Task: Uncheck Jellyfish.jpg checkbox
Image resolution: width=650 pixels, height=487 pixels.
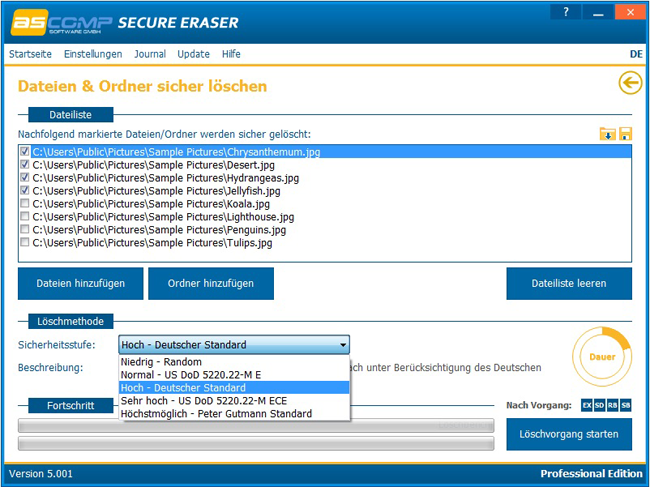Action: coord(25,190)
